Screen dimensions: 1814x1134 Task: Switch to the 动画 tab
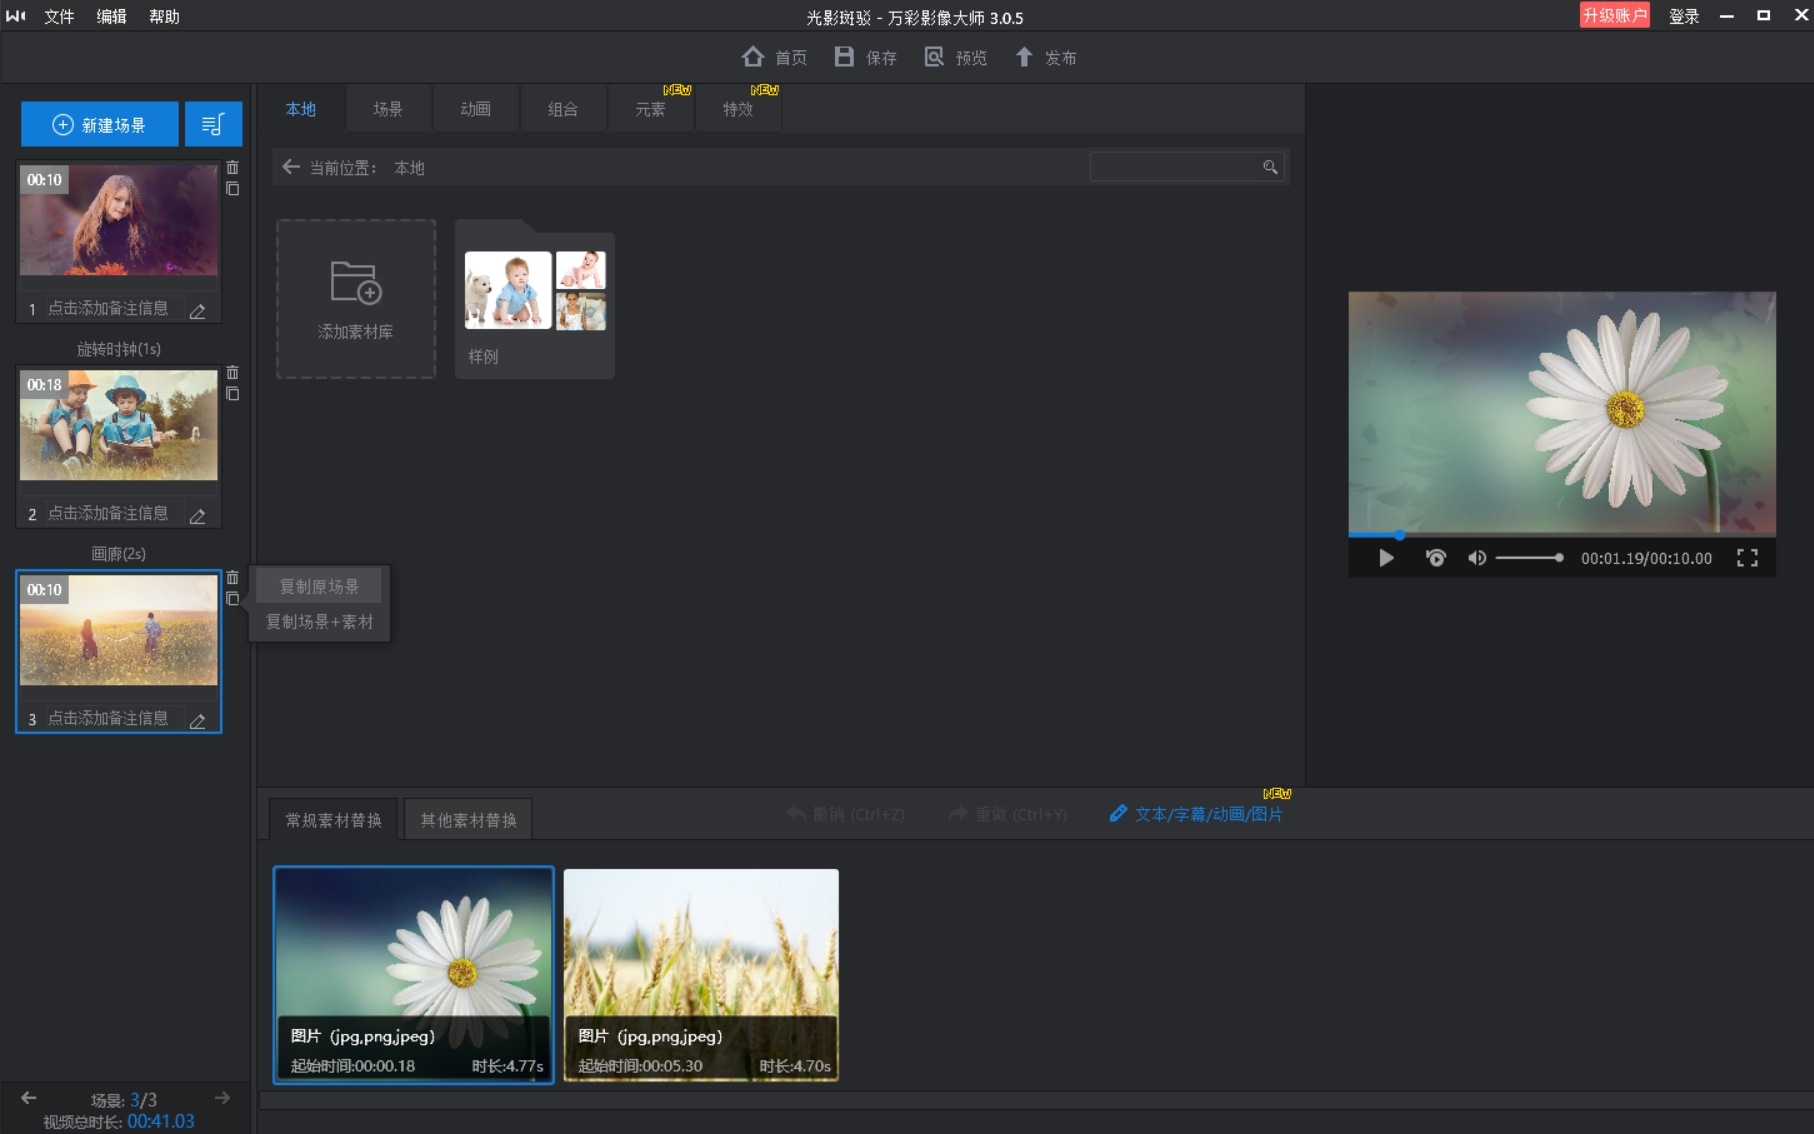476,109
